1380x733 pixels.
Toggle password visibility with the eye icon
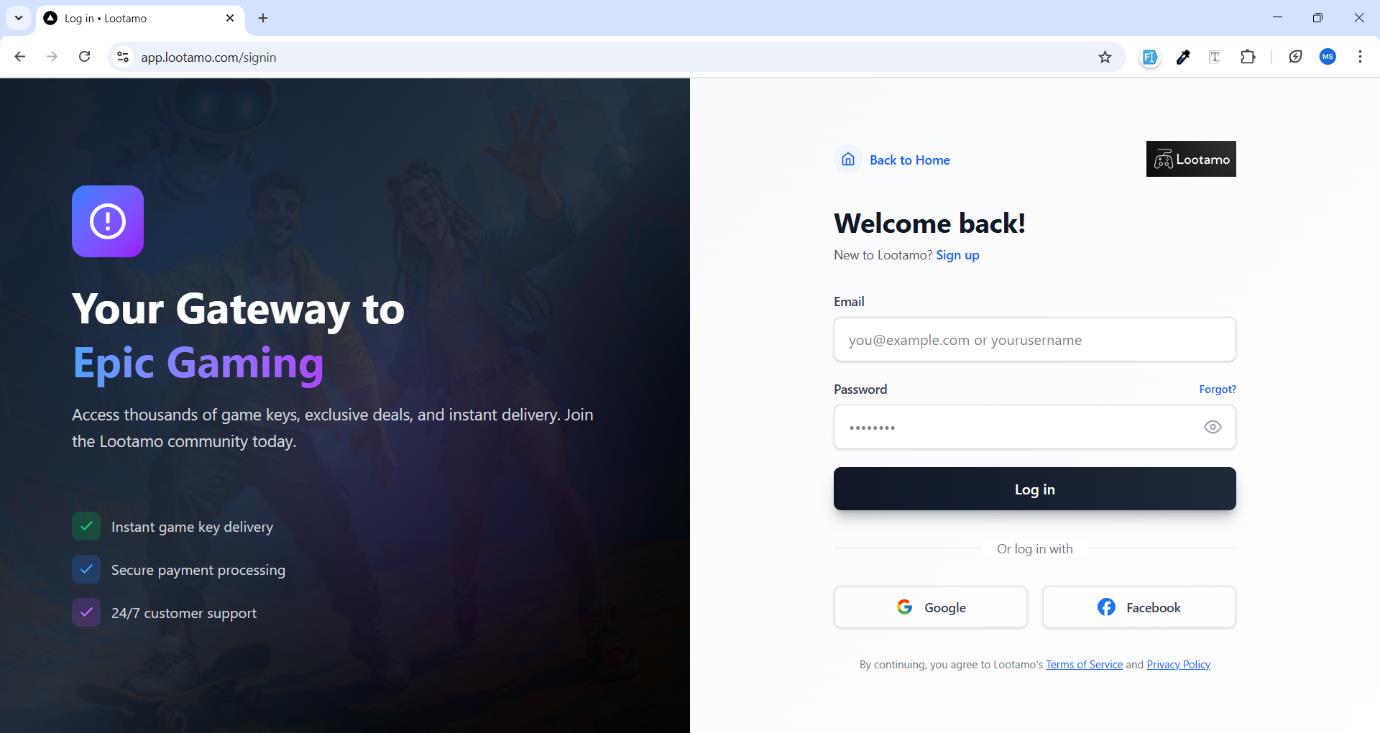click(1212, 426)
